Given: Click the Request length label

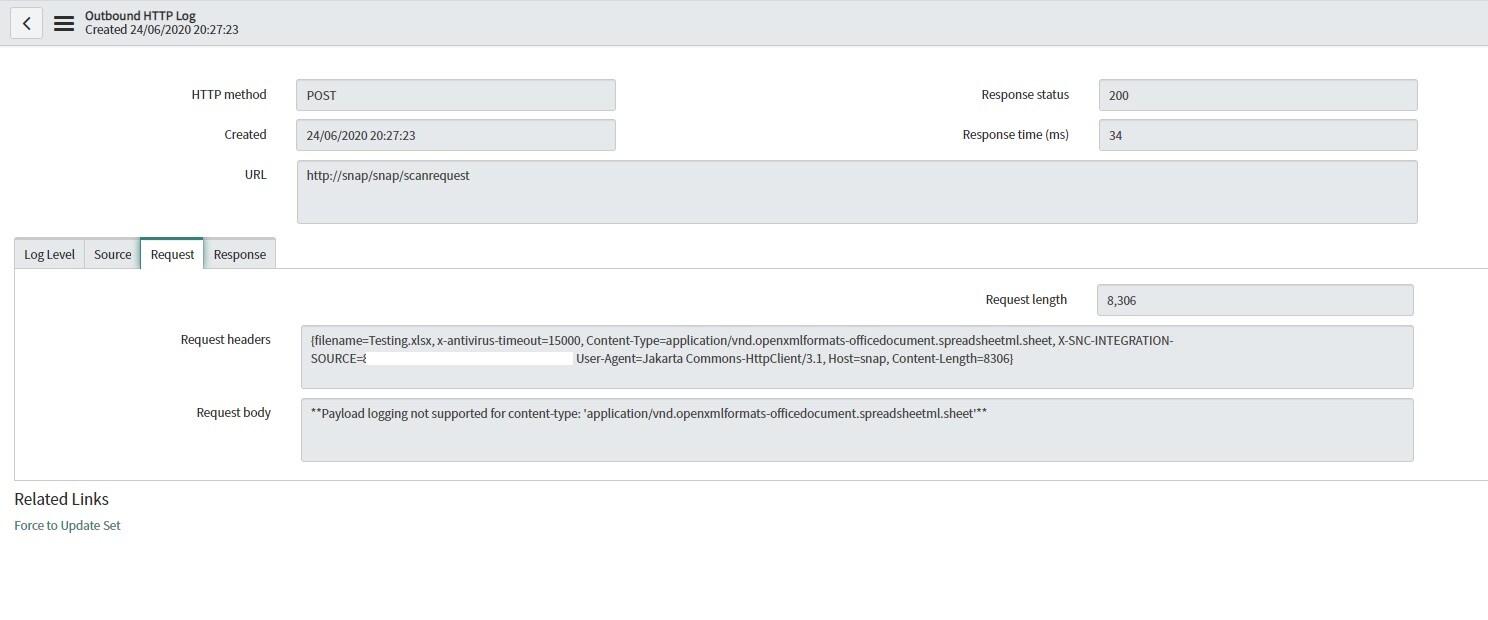Looking at the screenshot, I should (x=1026, y=299).
